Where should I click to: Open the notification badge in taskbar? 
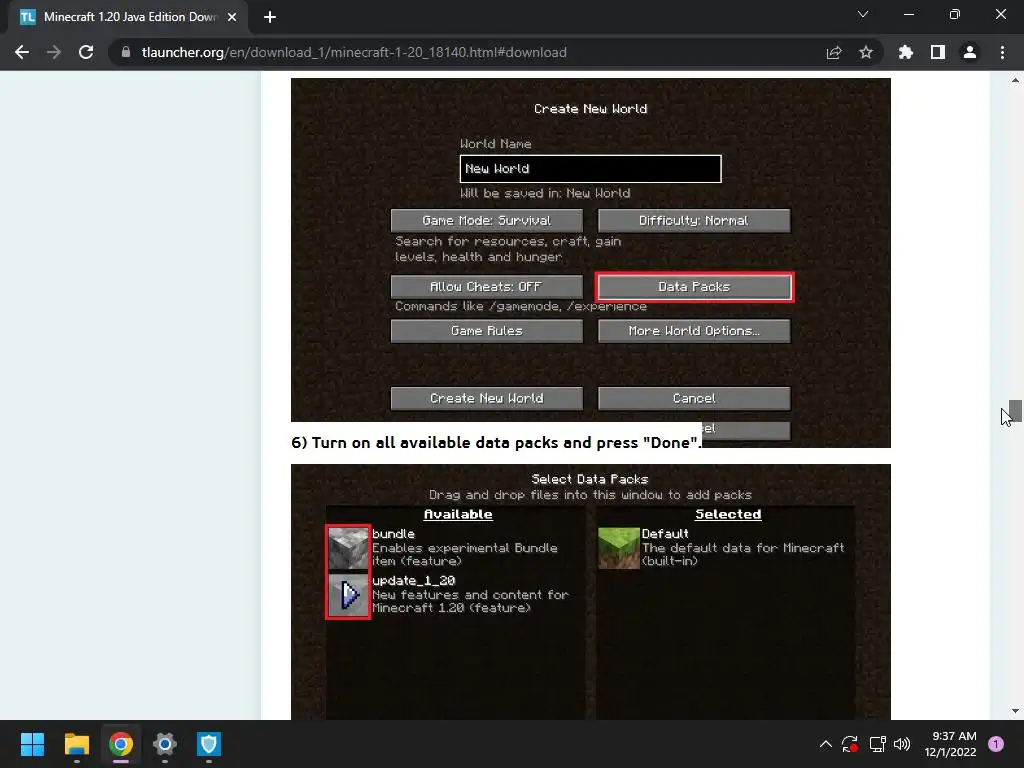pyautogui.click(x=996, y=744)
